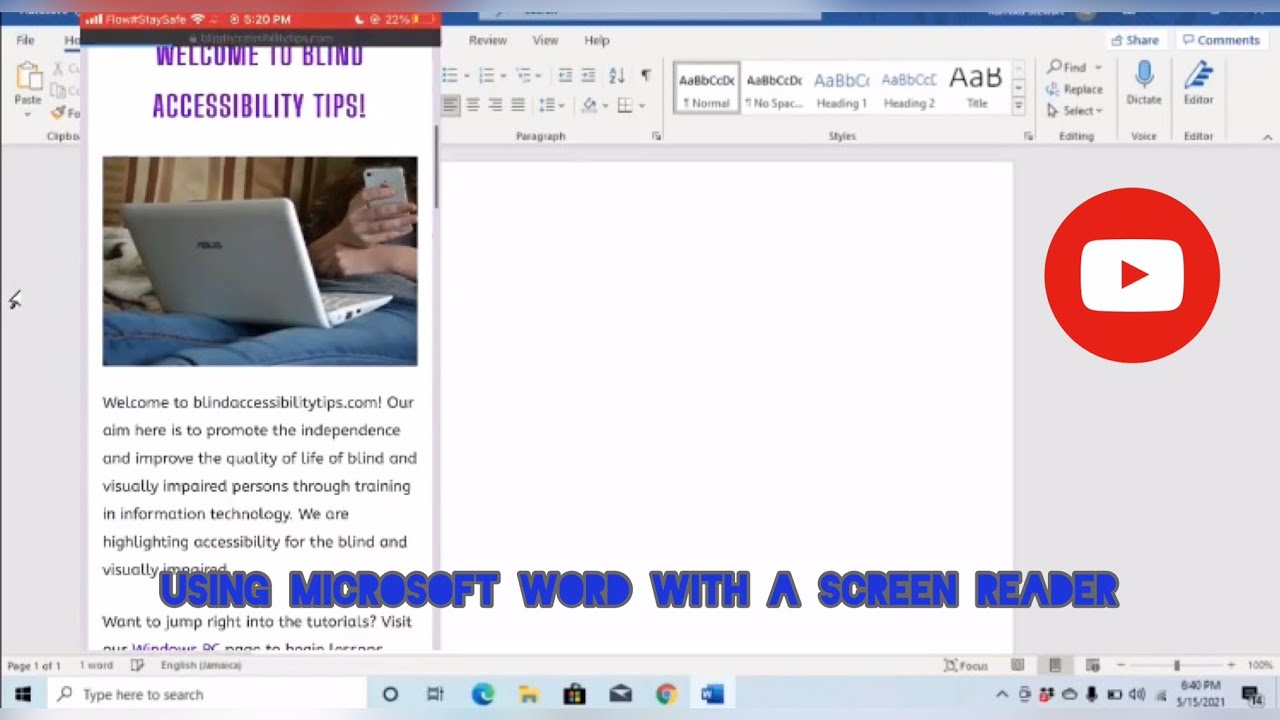Show hidden system tray icons

pos(1002,694)
